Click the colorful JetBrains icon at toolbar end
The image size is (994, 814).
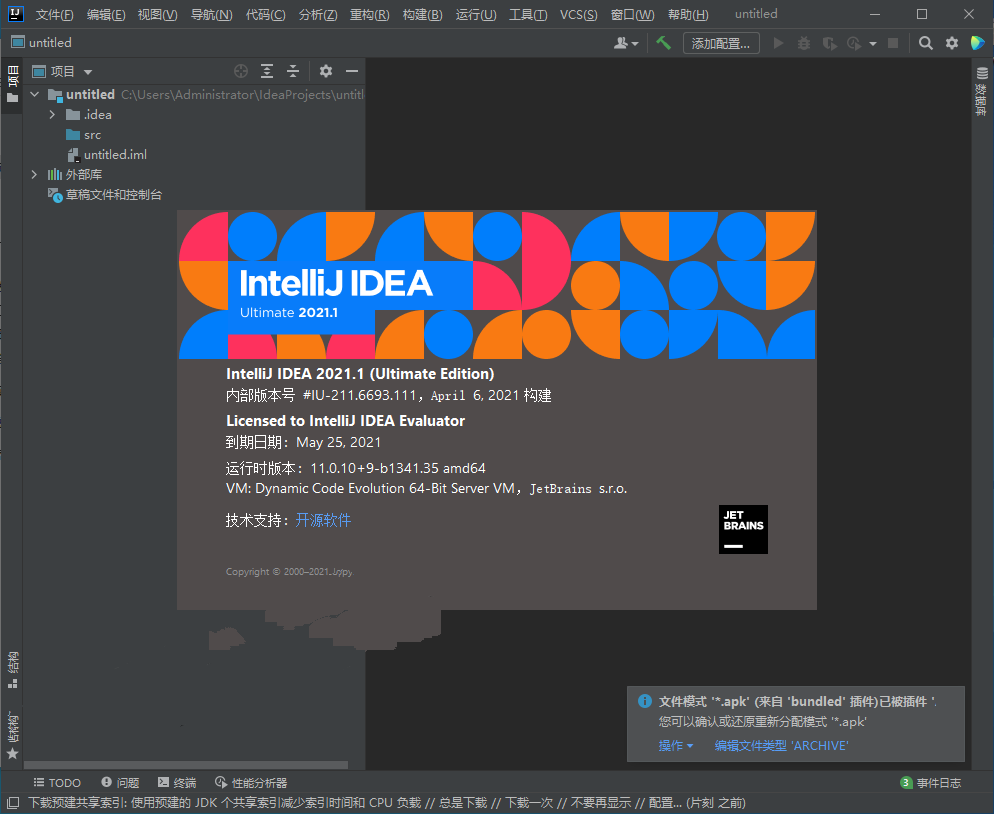pos(978,43)
